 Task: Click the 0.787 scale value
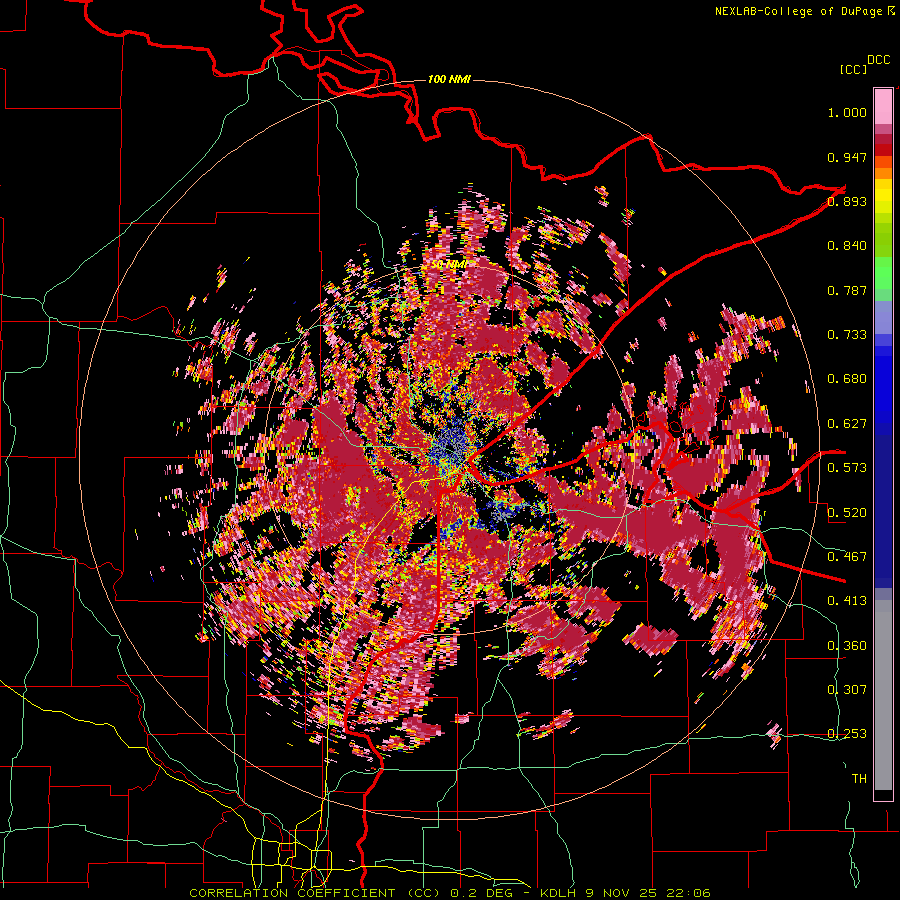pyautogui.click(x=847, y=290)
